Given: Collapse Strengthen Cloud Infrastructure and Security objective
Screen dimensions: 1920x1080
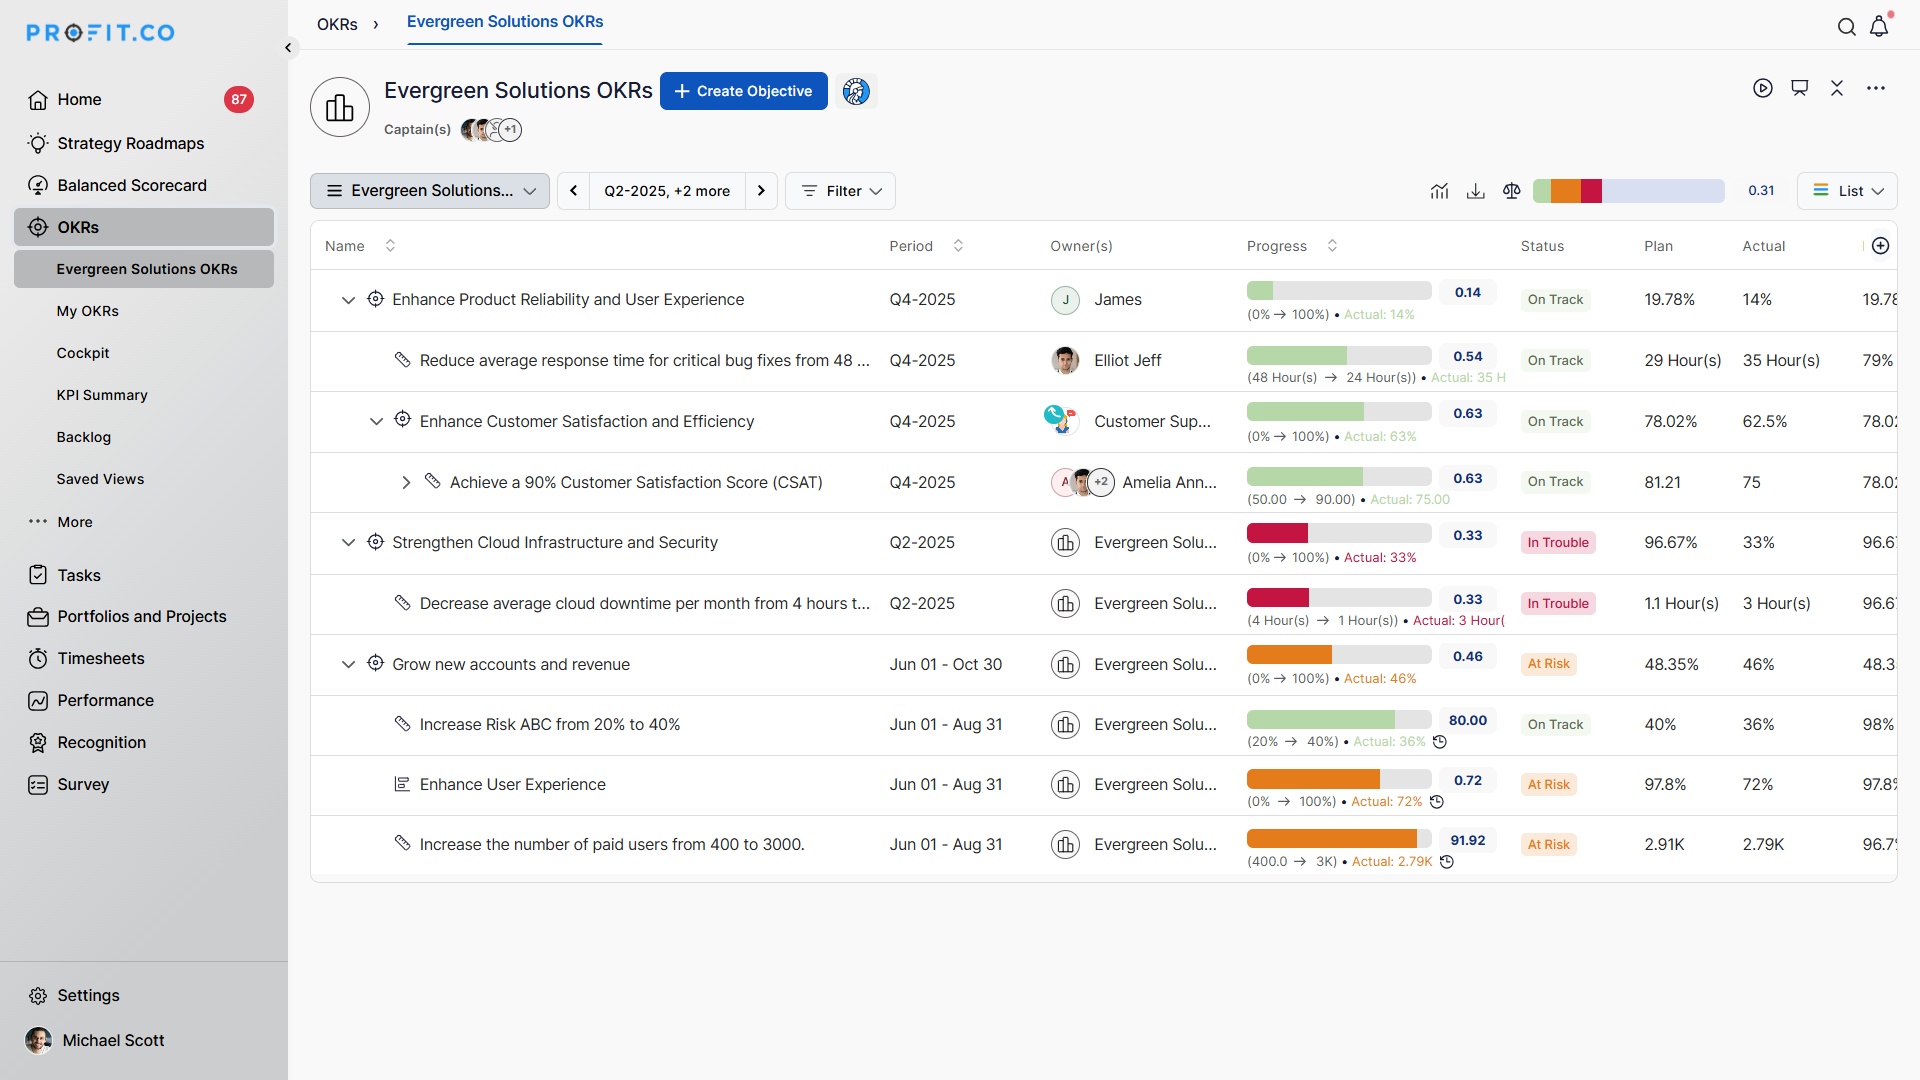Looking at the screenshot, I should tap(348, 542).
